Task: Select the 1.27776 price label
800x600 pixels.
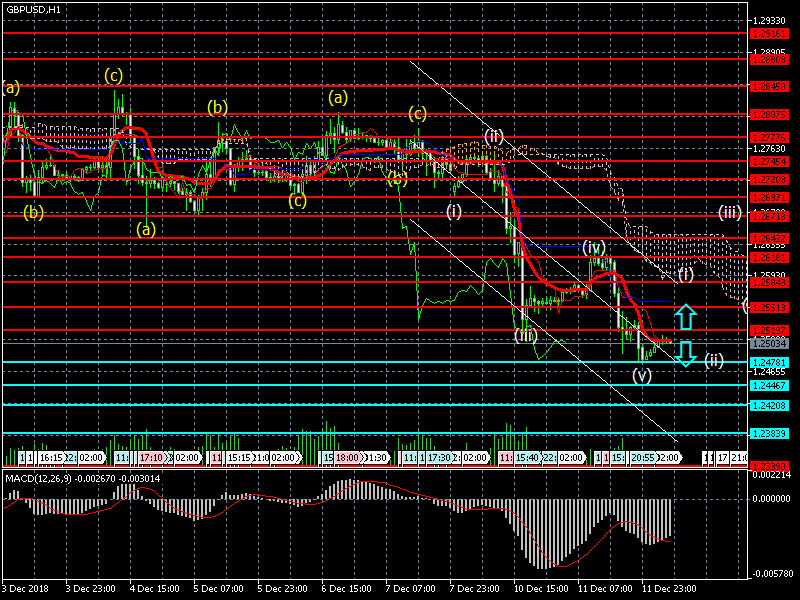Action: pyautogui.click(x=769, y=137)
